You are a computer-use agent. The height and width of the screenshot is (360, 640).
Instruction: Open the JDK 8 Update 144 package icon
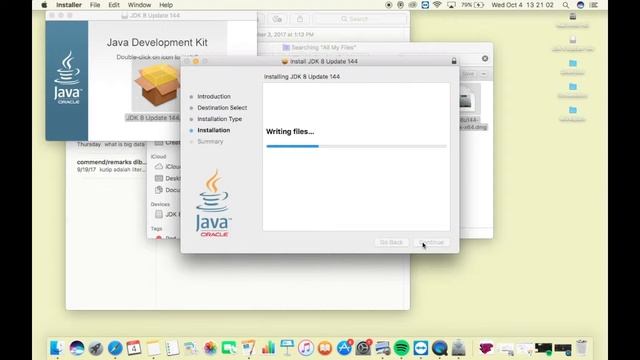coord(158,87)
